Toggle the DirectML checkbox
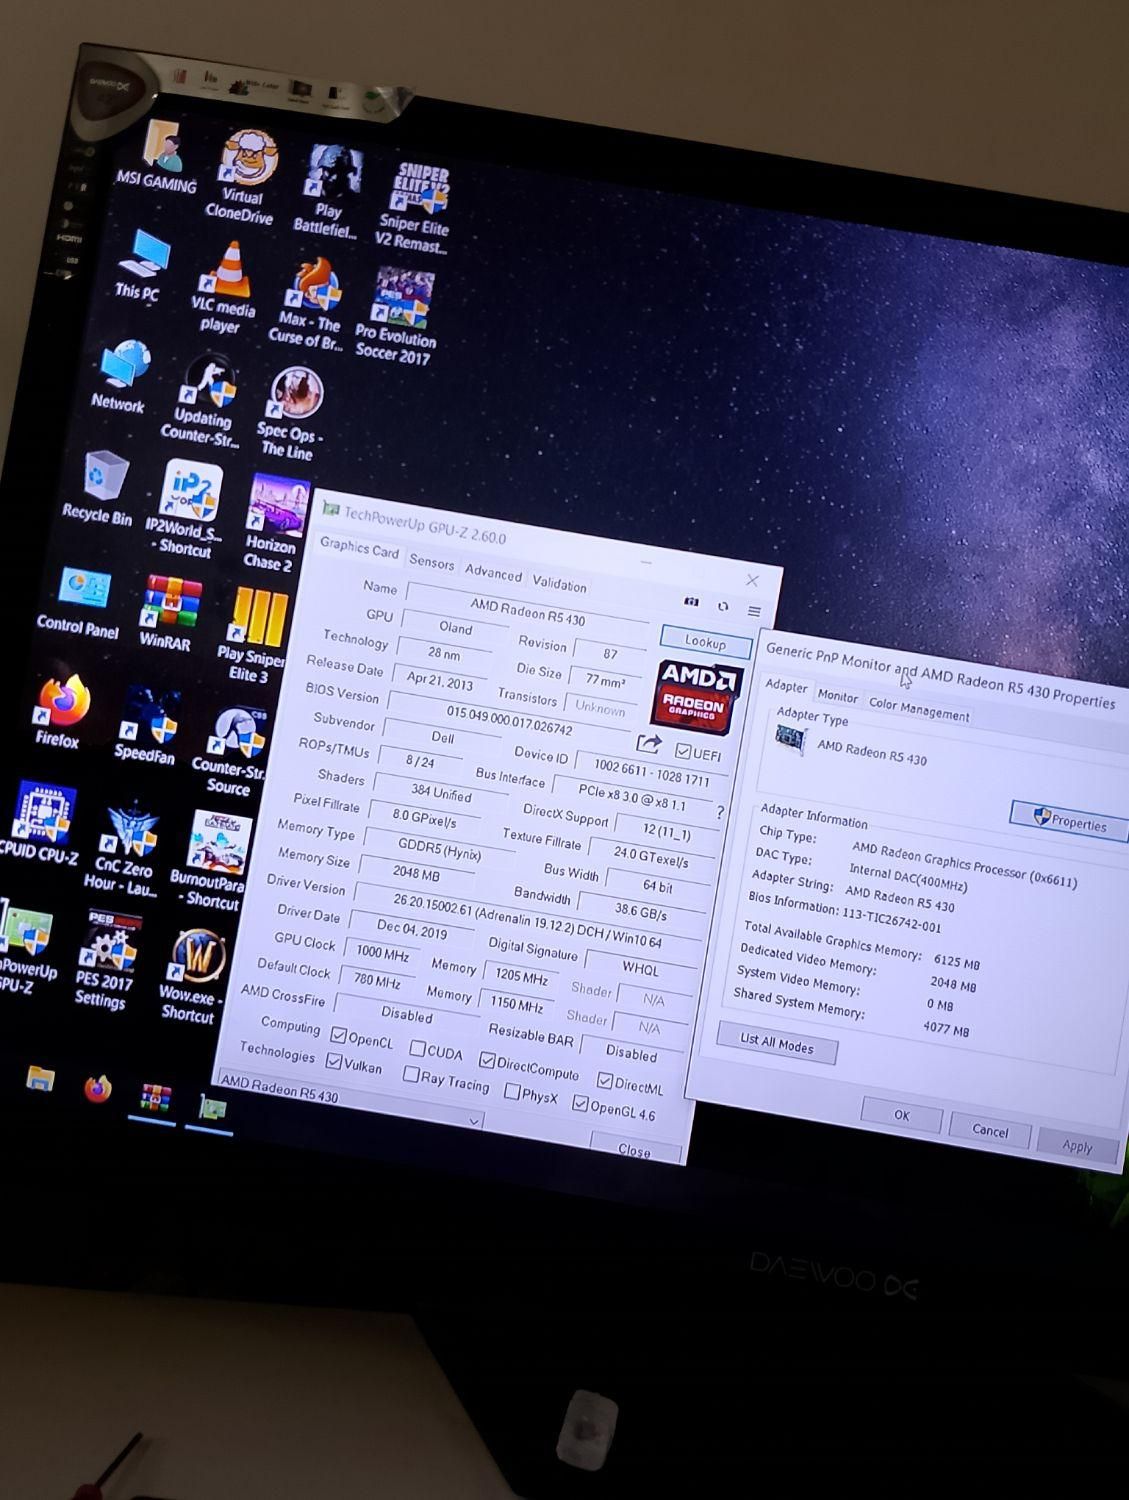Screen dimensions: 1129x1500 605,1080
